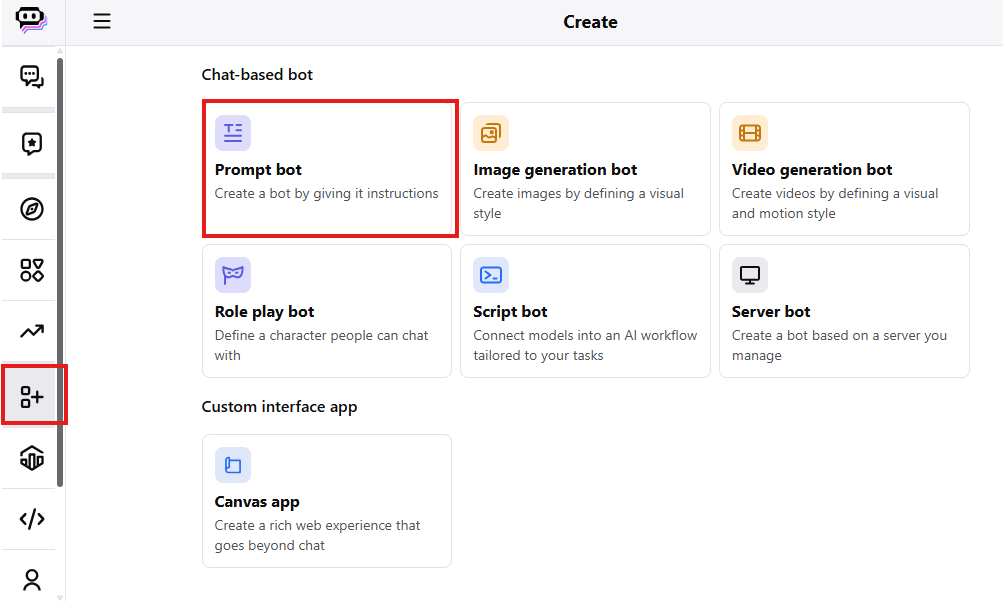Click the orange Image generation bot icon
This screenshot has height=601, width=1003.
[491, 133]
